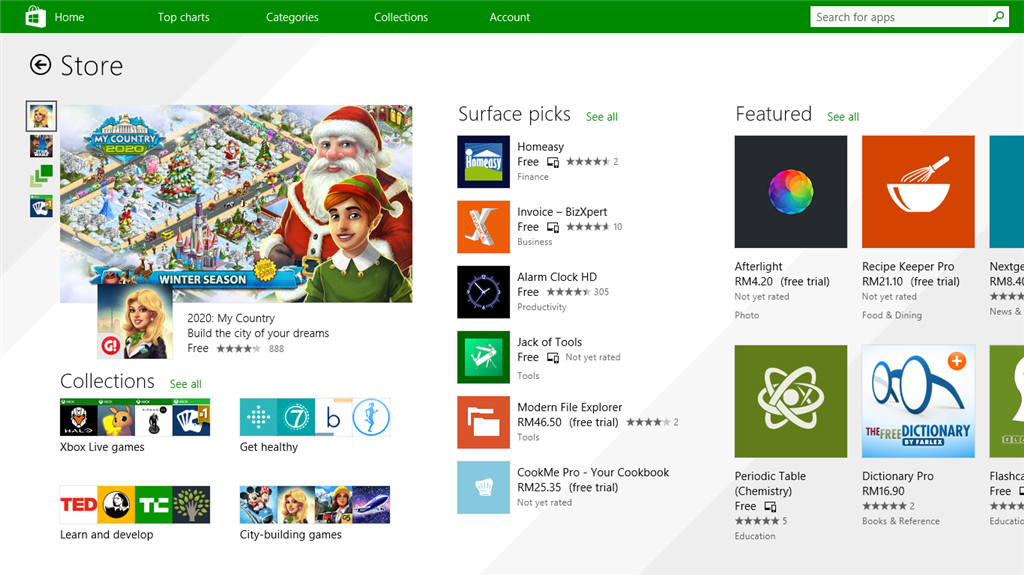Image resolution: width=1024 pixels, height=575 pixels.
Task: Open the Afterlight app tile
Action: (x=790, y=191)
